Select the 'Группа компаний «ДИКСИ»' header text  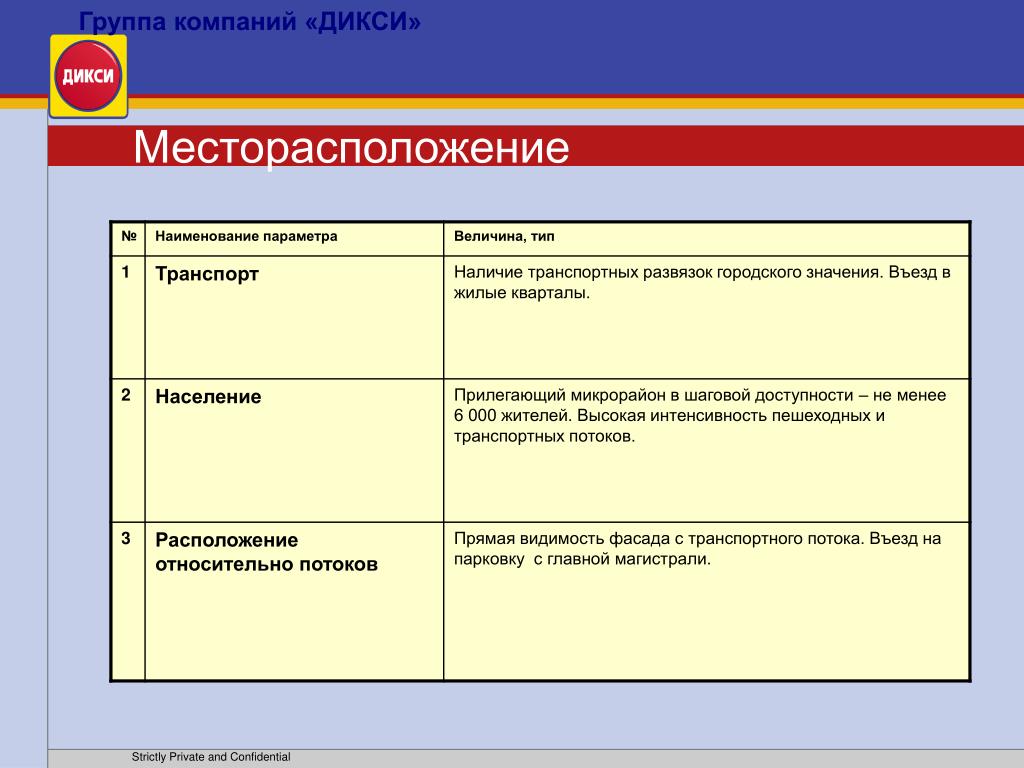click(x=249, y=22)
